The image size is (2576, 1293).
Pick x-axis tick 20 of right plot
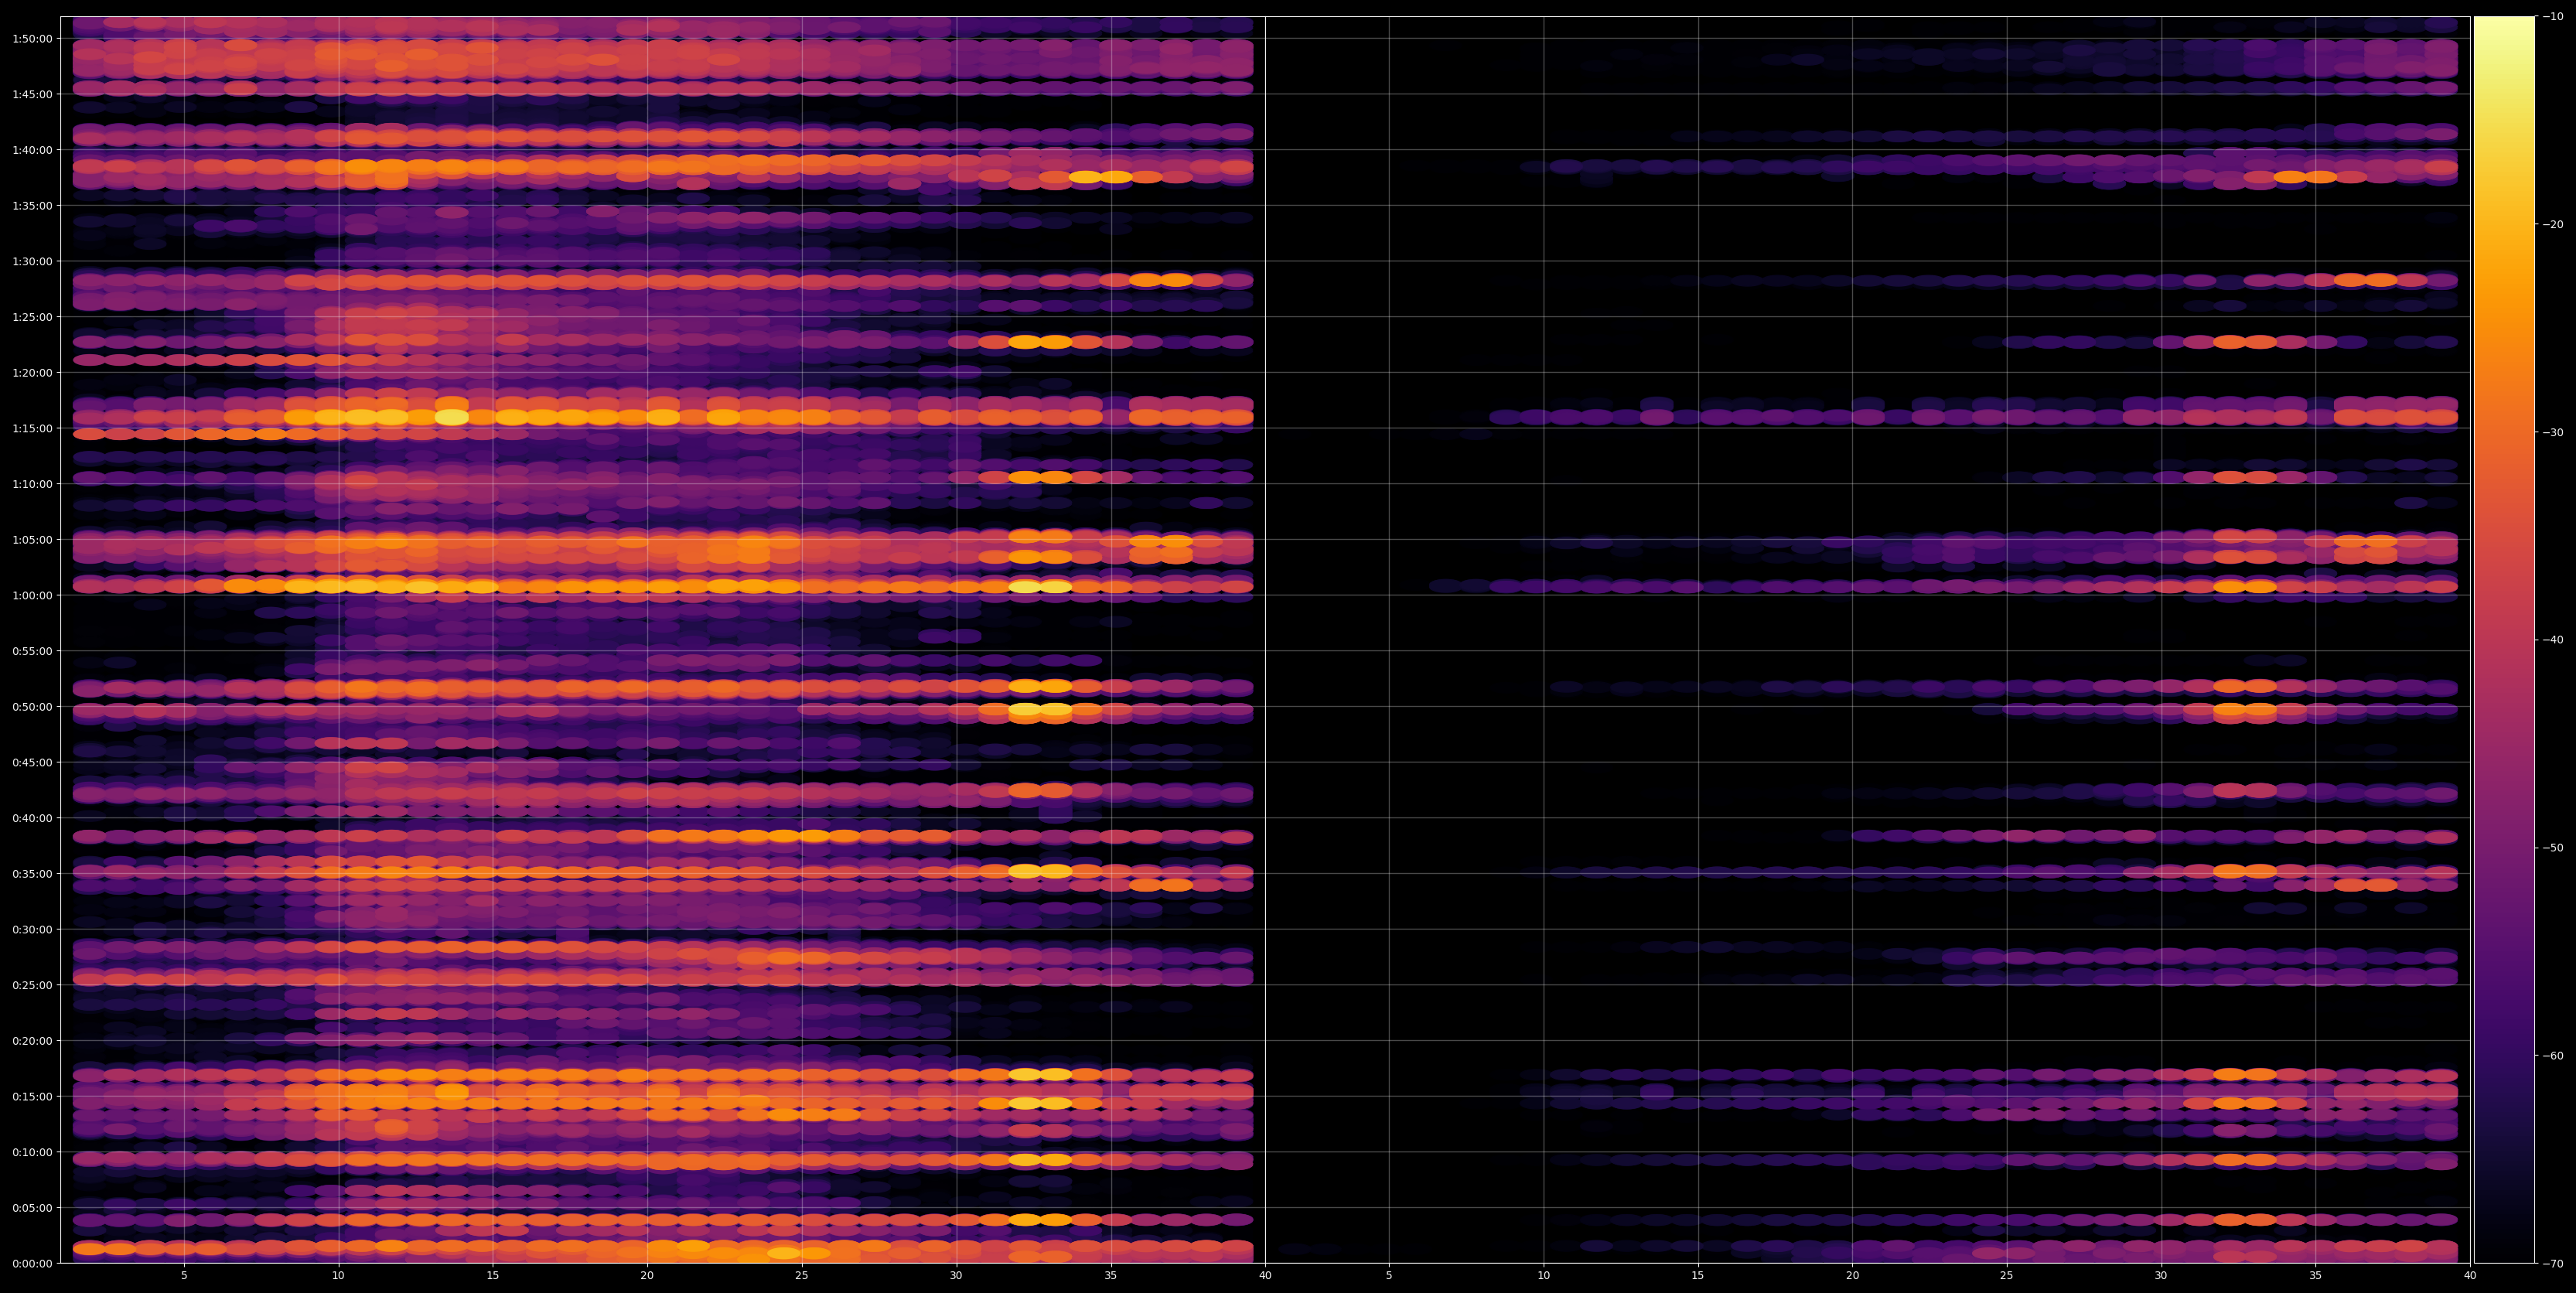pos(1852,1276)
